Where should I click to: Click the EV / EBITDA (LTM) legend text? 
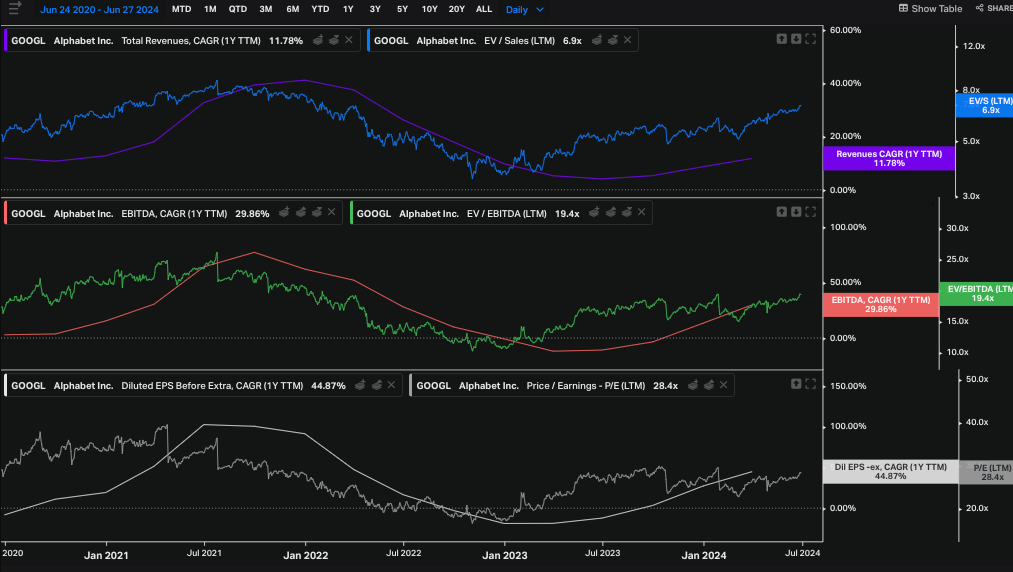507,213
